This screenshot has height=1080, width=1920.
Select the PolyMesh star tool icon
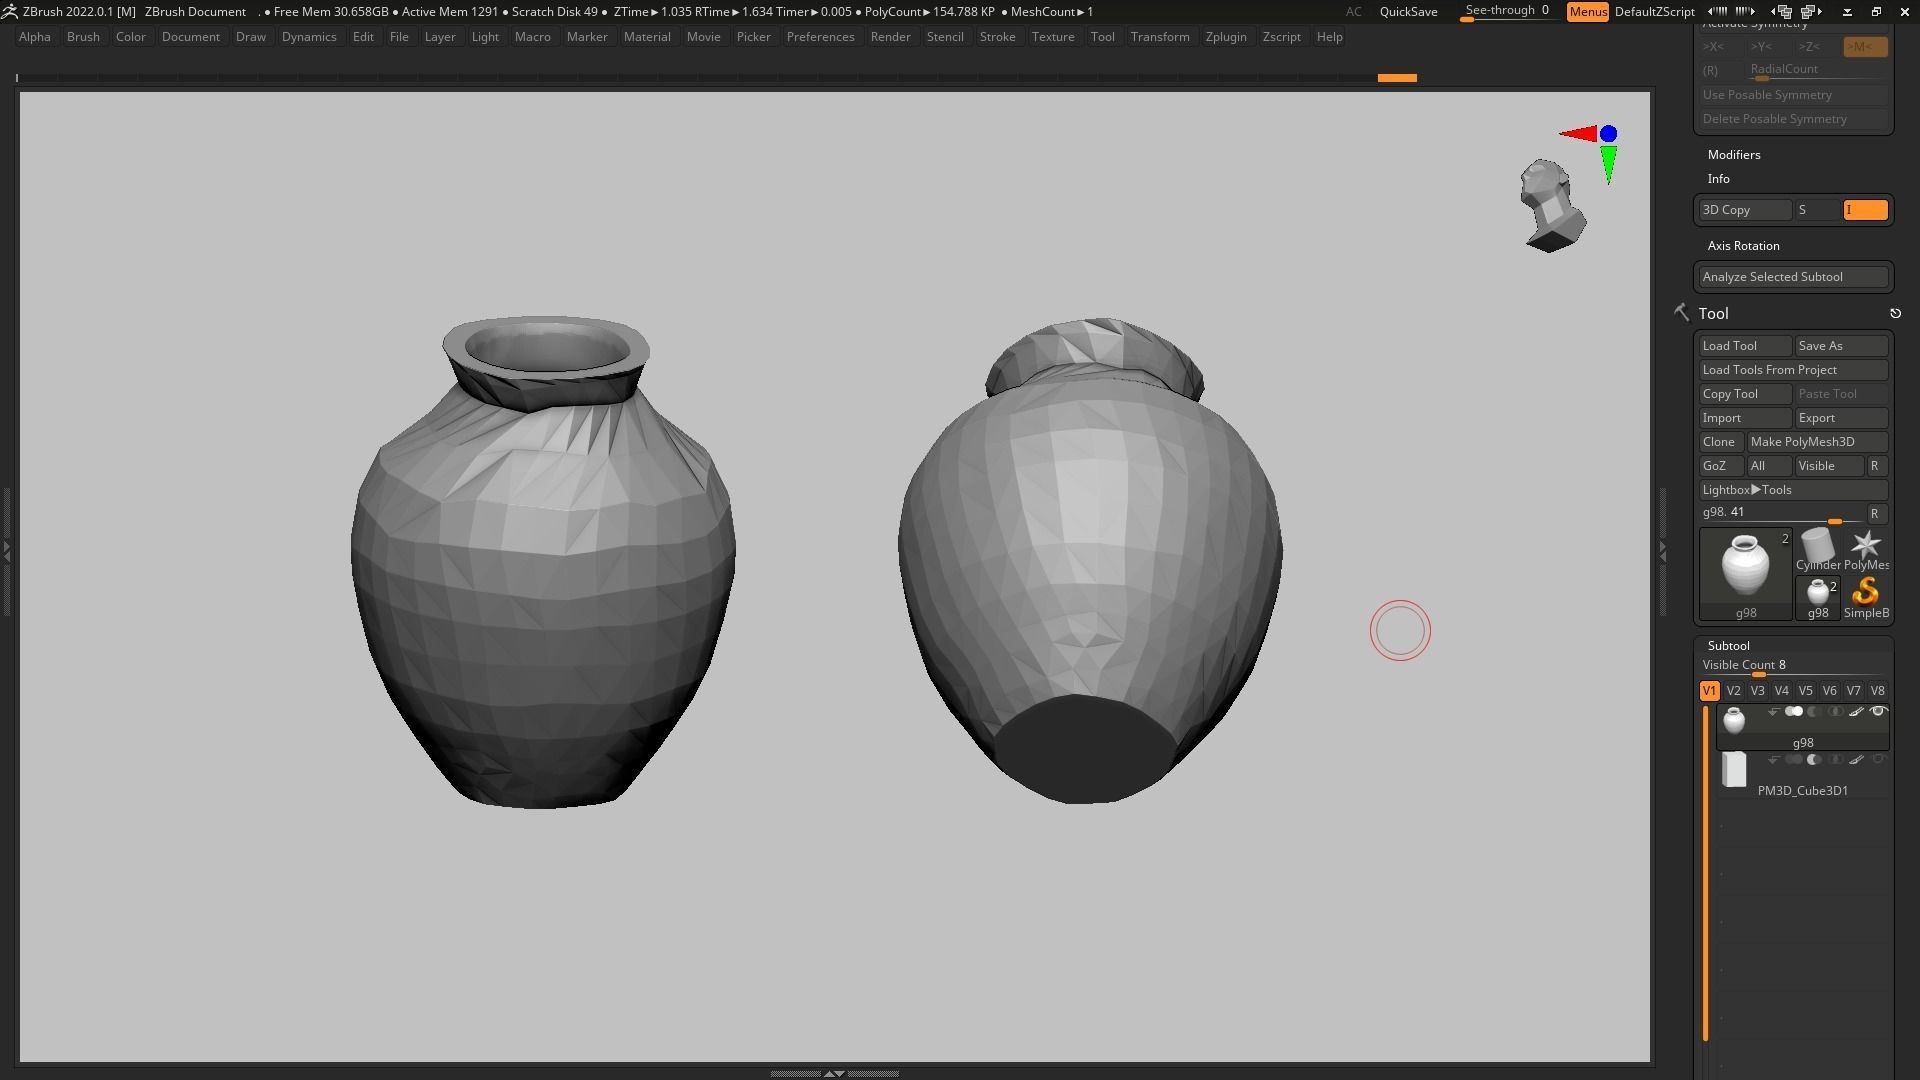1865,546
